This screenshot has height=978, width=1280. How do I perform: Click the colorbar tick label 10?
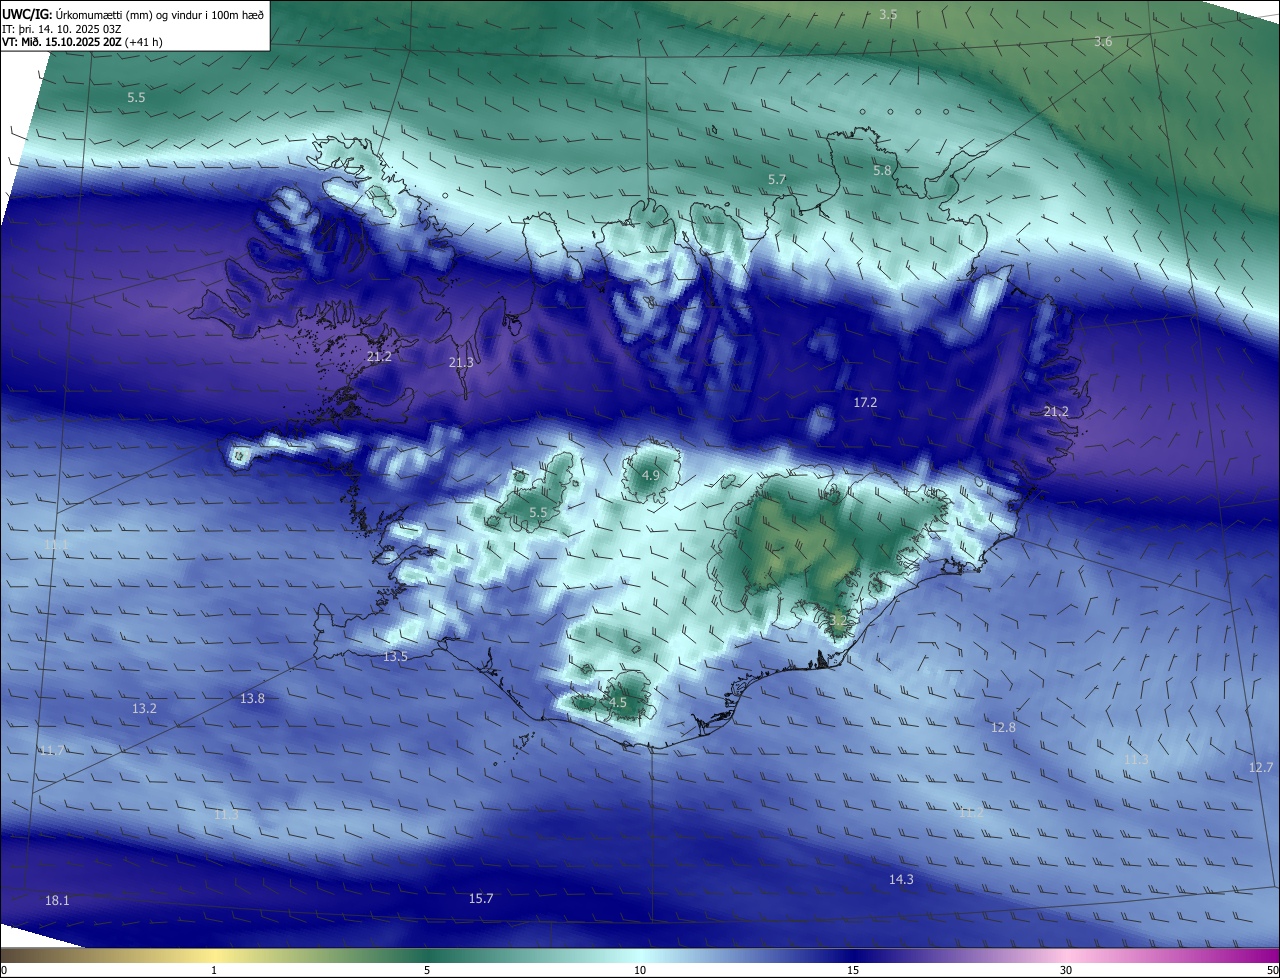pos(640,970)
